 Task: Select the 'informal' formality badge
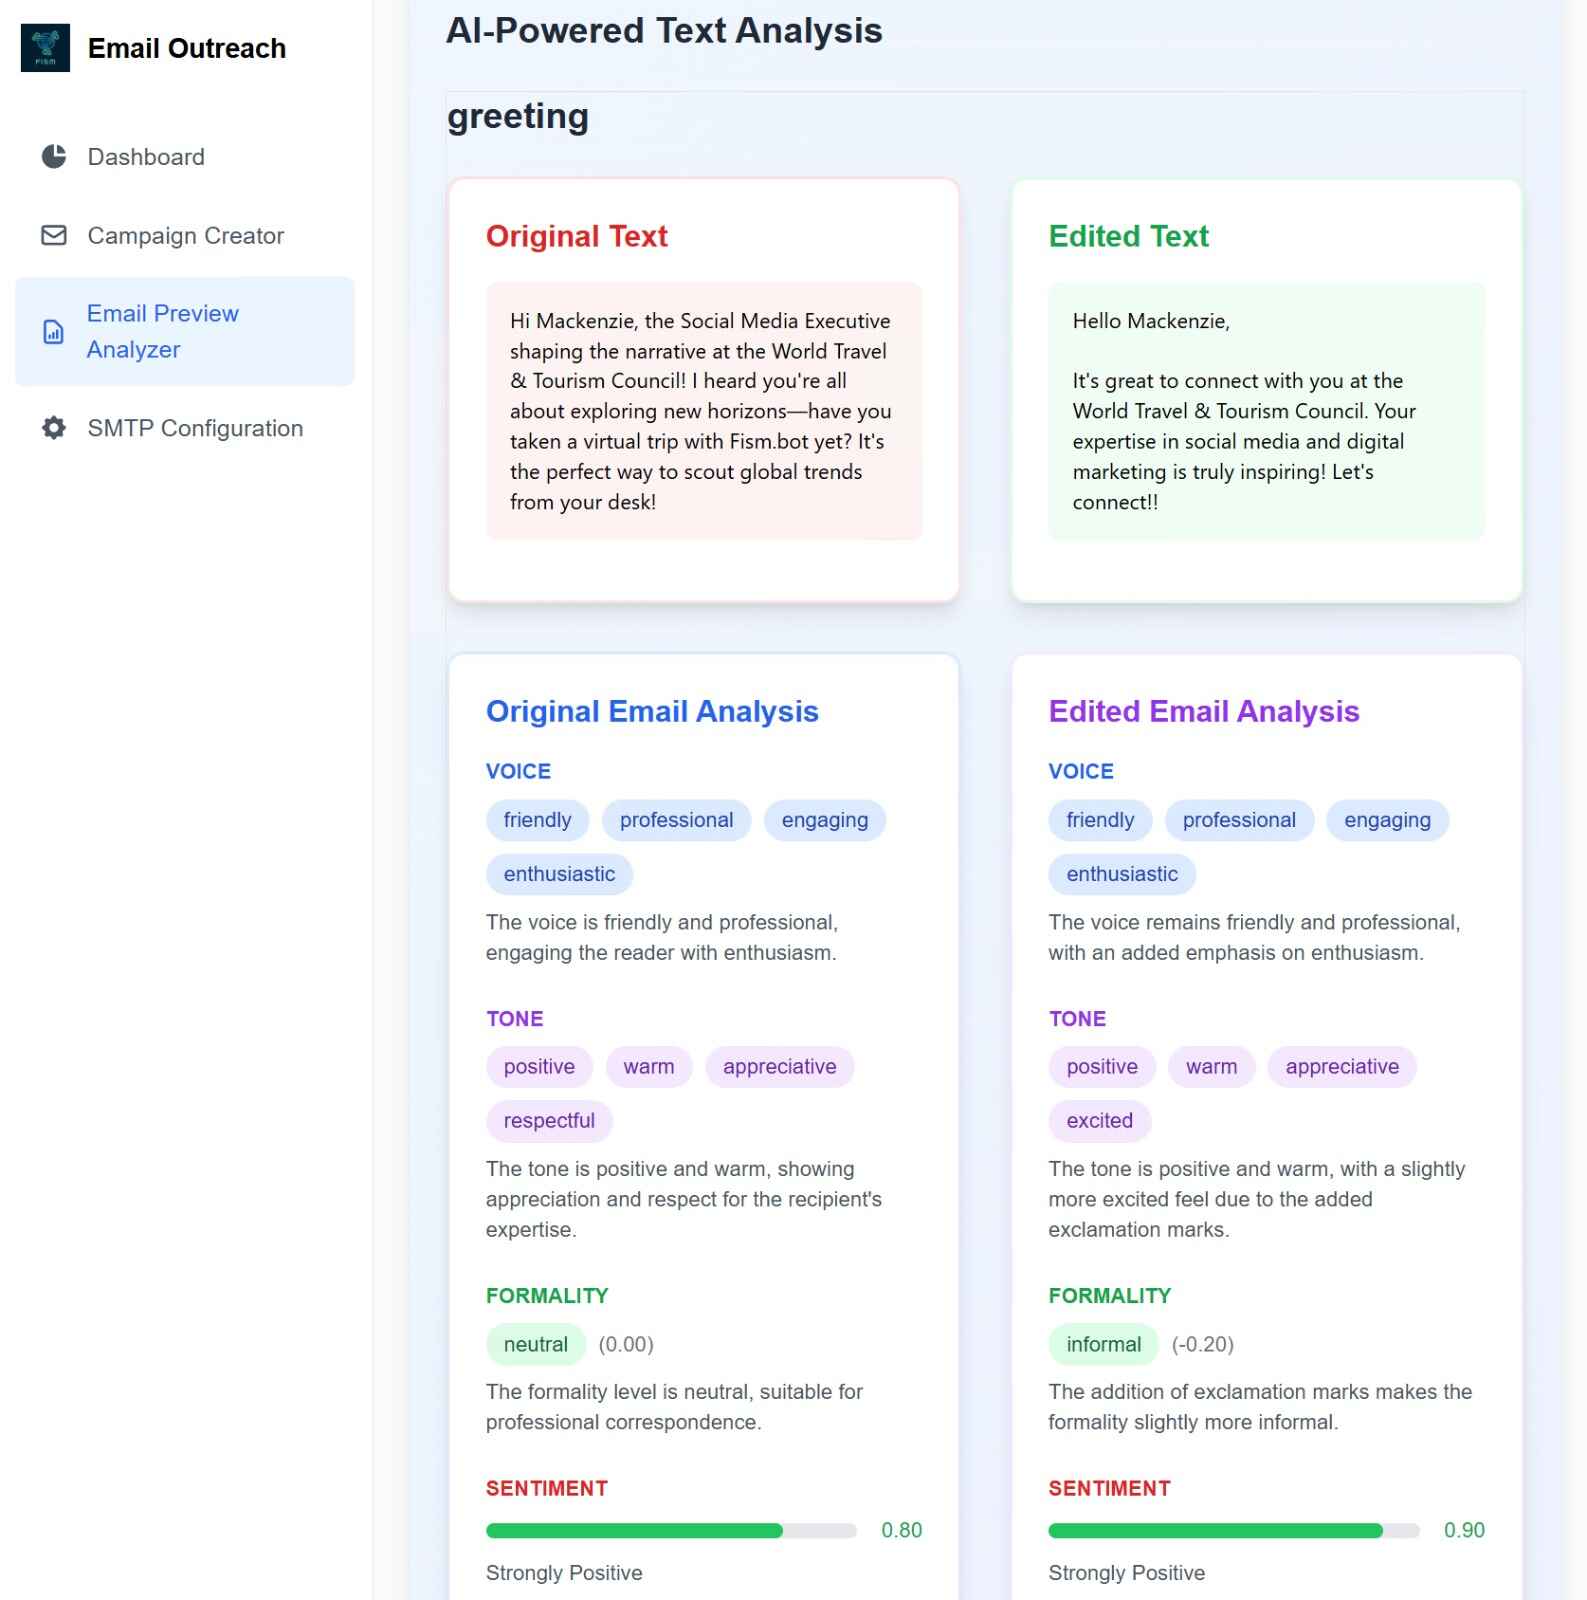coord(1103,1345)
